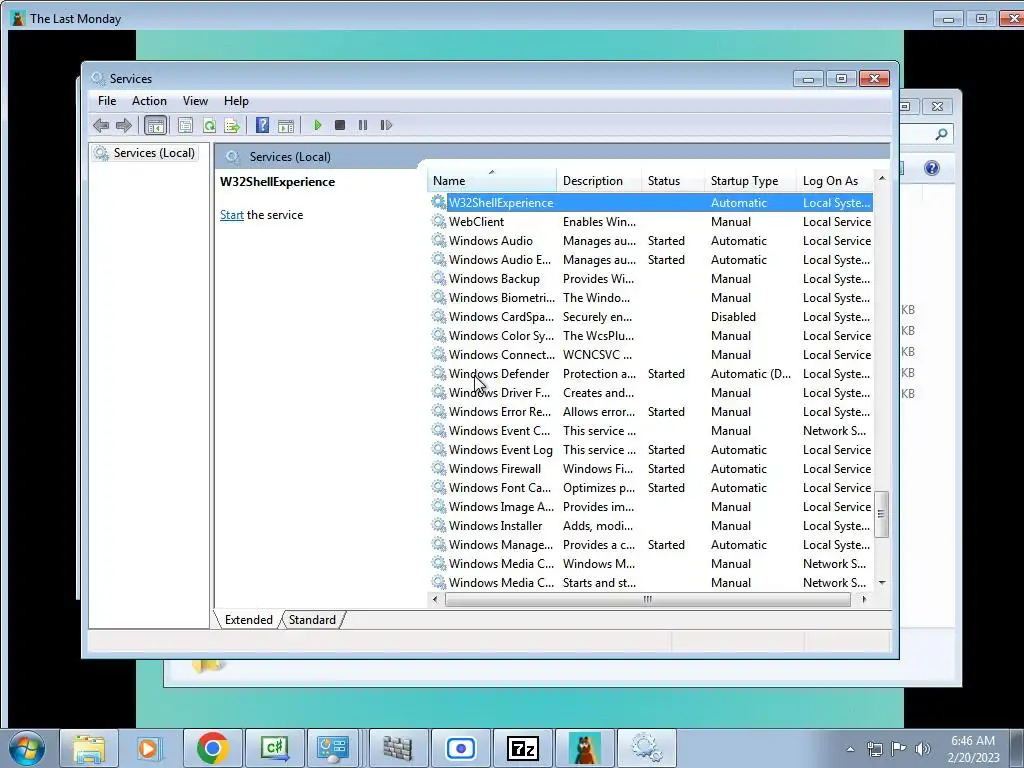Sort by Startup Type column header

[x=750, y=181]
